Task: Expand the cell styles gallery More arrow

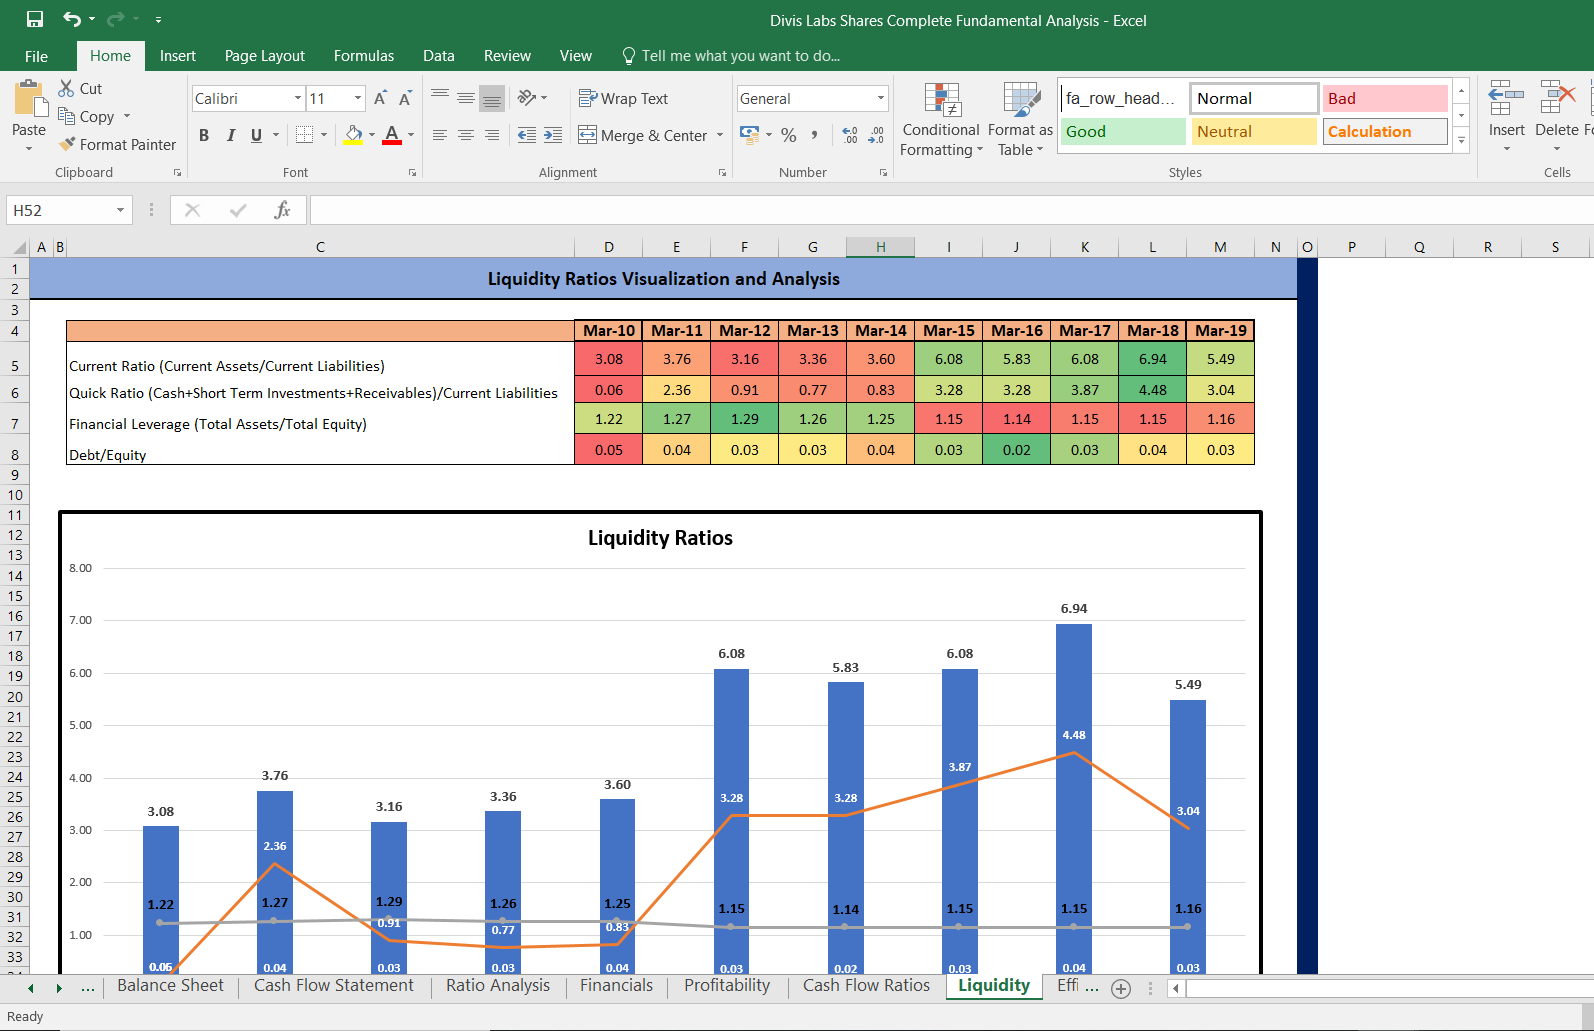Action: click(1462, 141)
